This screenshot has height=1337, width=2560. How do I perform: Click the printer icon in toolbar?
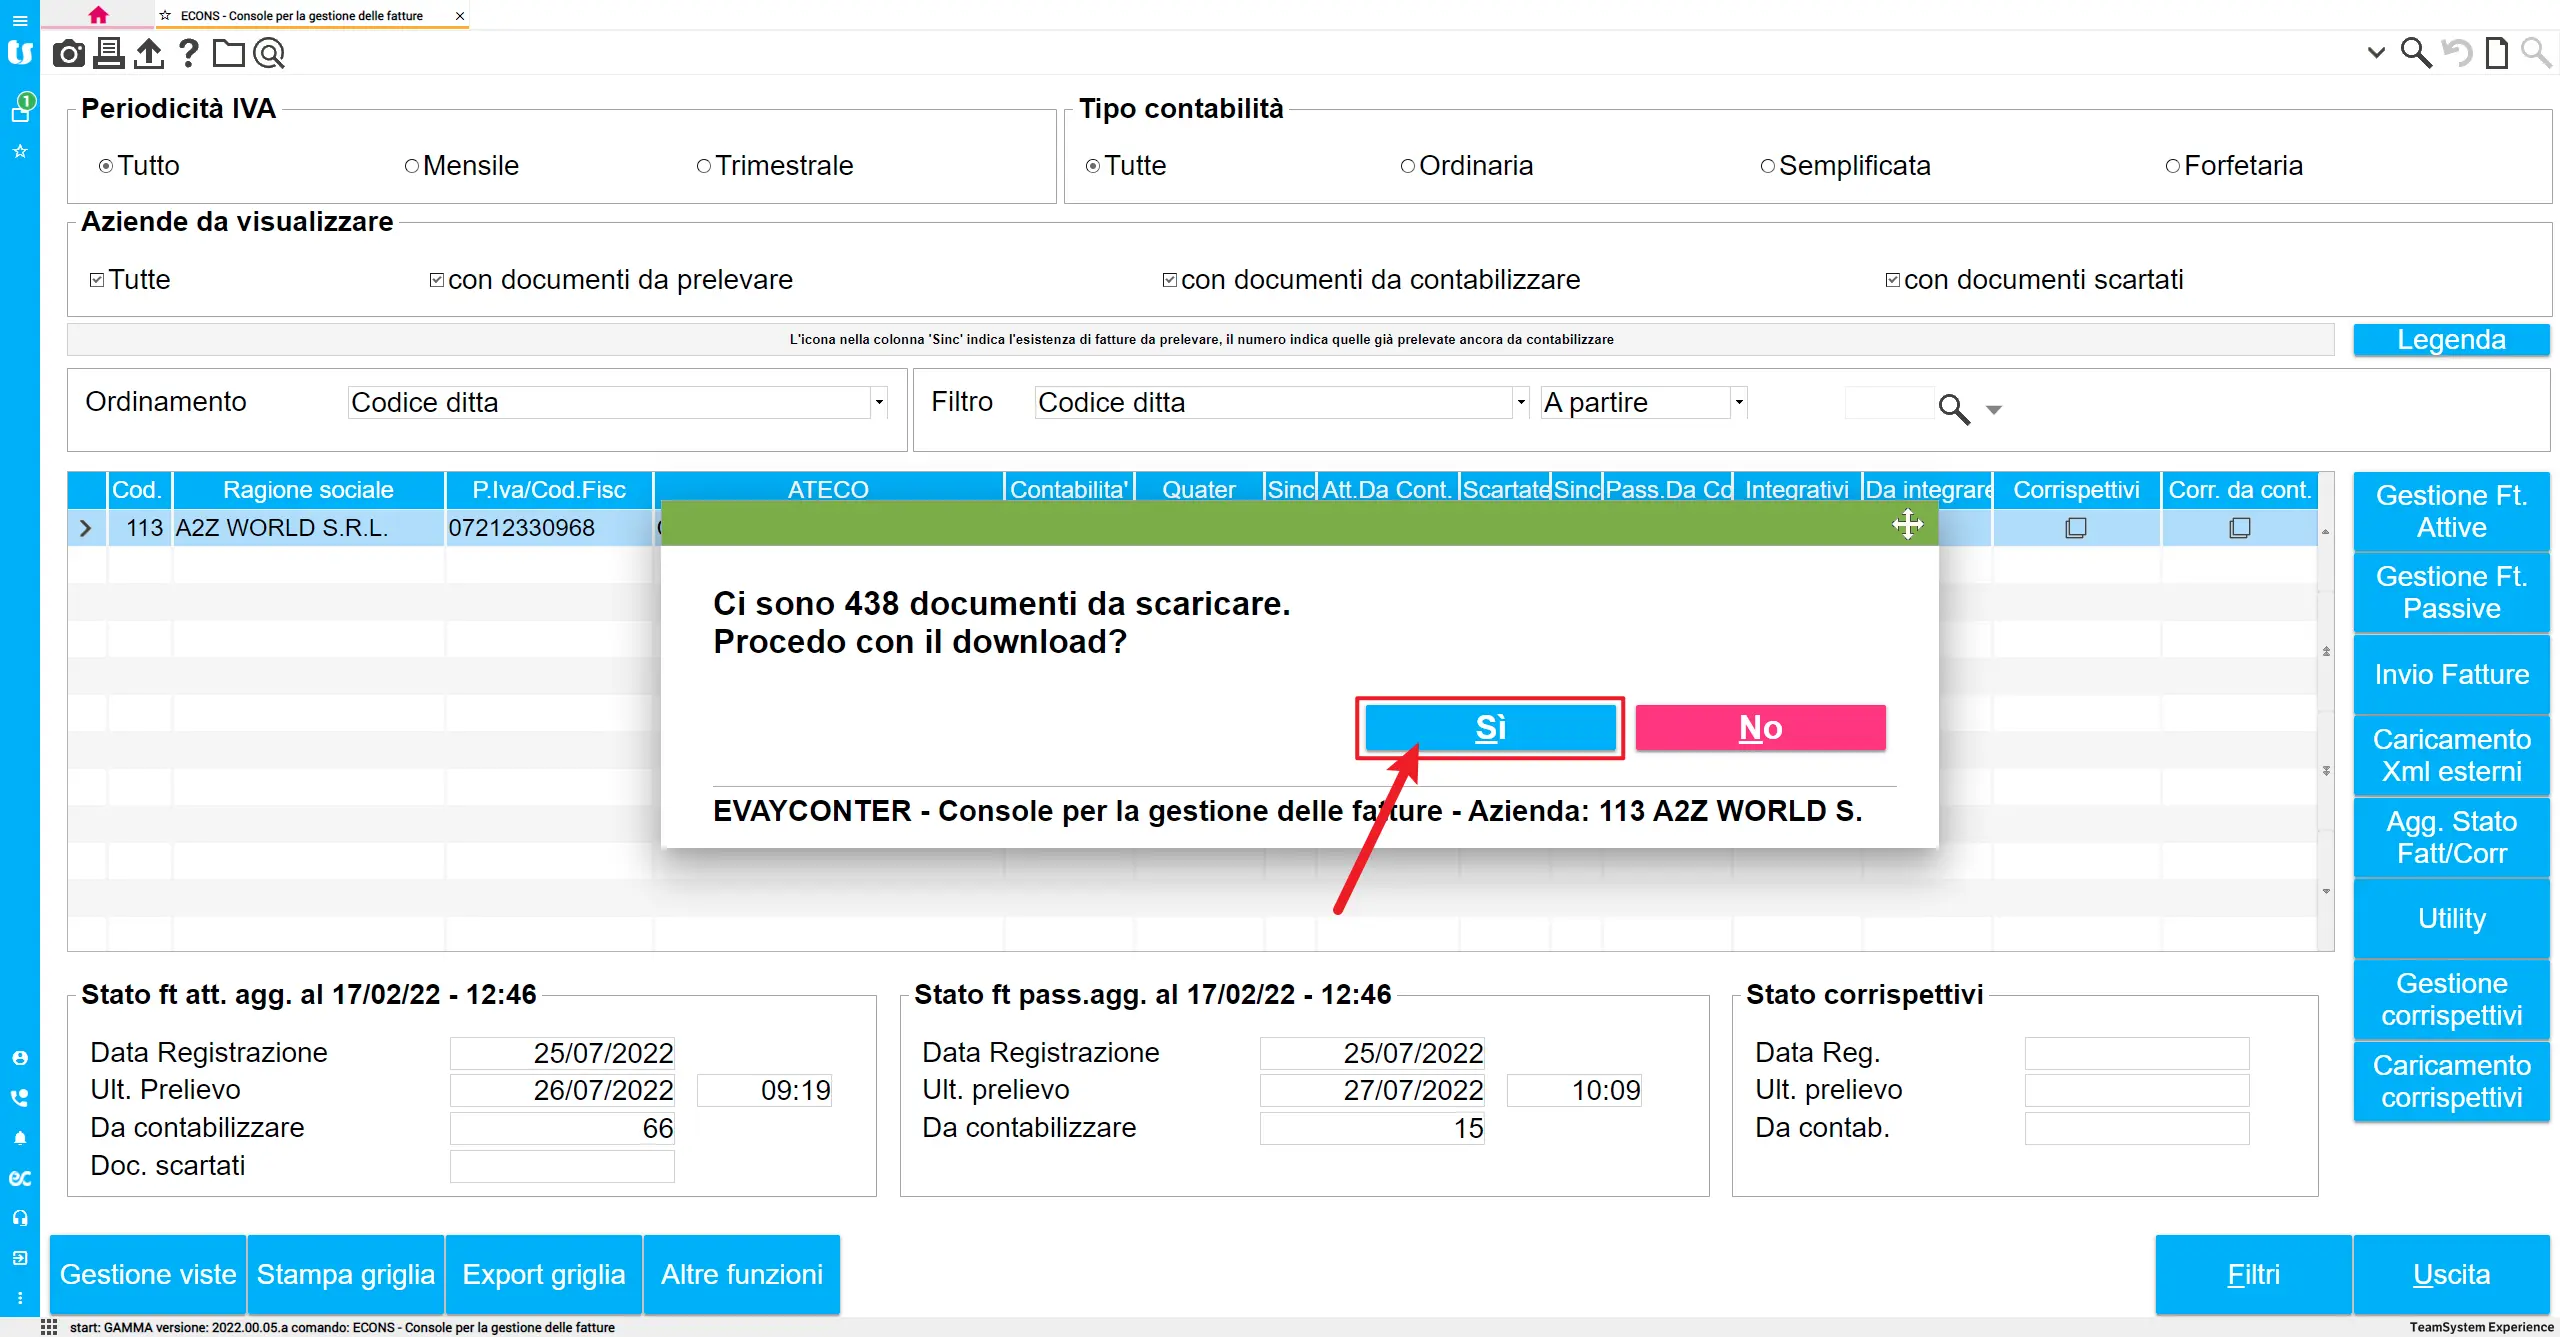coord(109,53)
